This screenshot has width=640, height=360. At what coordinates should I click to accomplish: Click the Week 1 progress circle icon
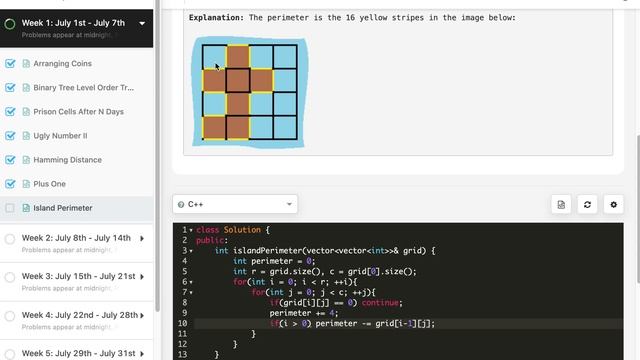point(10,24)
